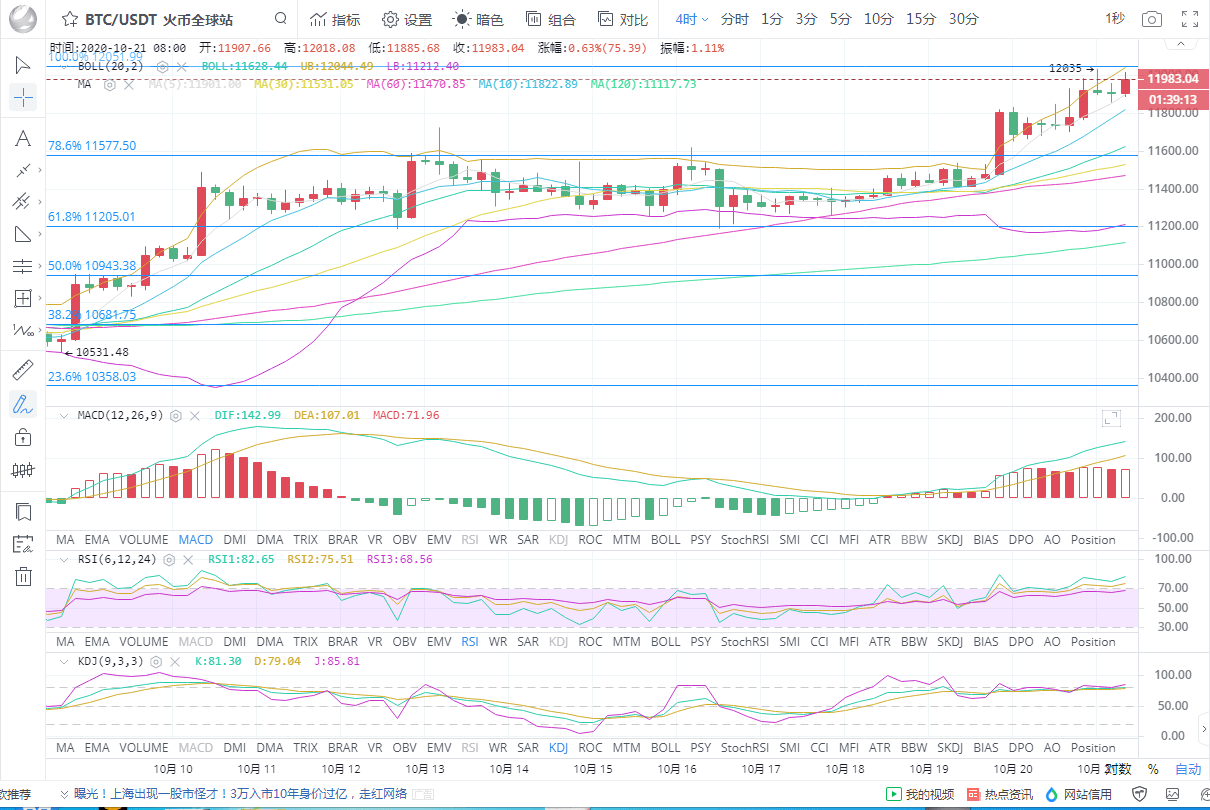Enter fullscreen chart mode

(1190, 19)
